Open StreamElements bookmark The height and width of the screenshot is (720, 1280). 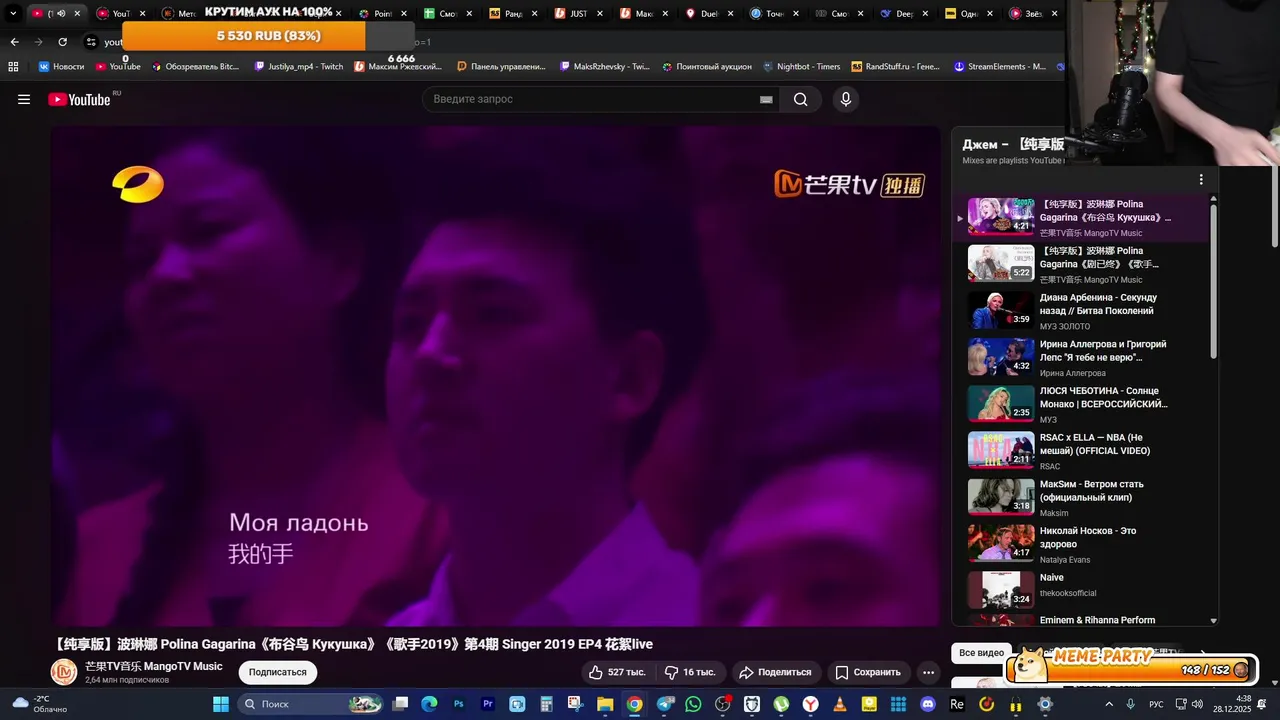point(999,67)
